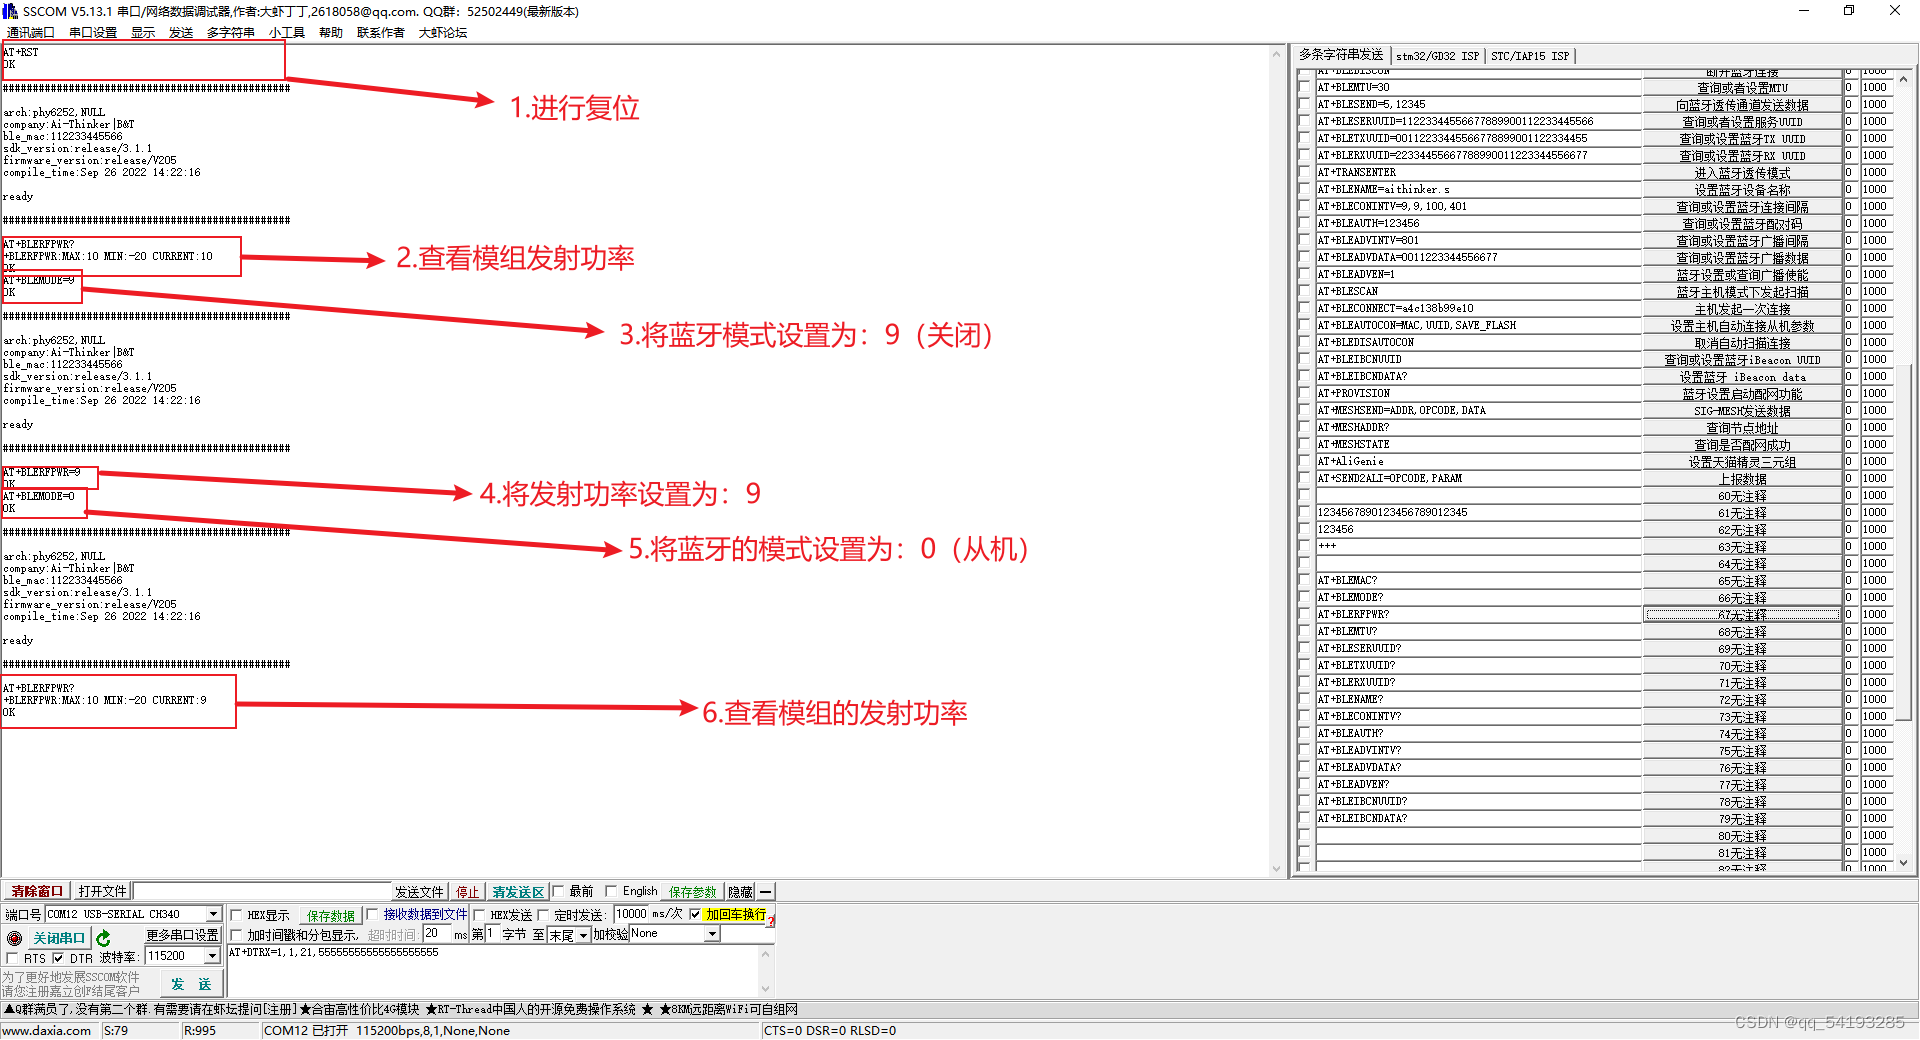Enable the English language checkbox

(x=611, y=891)
